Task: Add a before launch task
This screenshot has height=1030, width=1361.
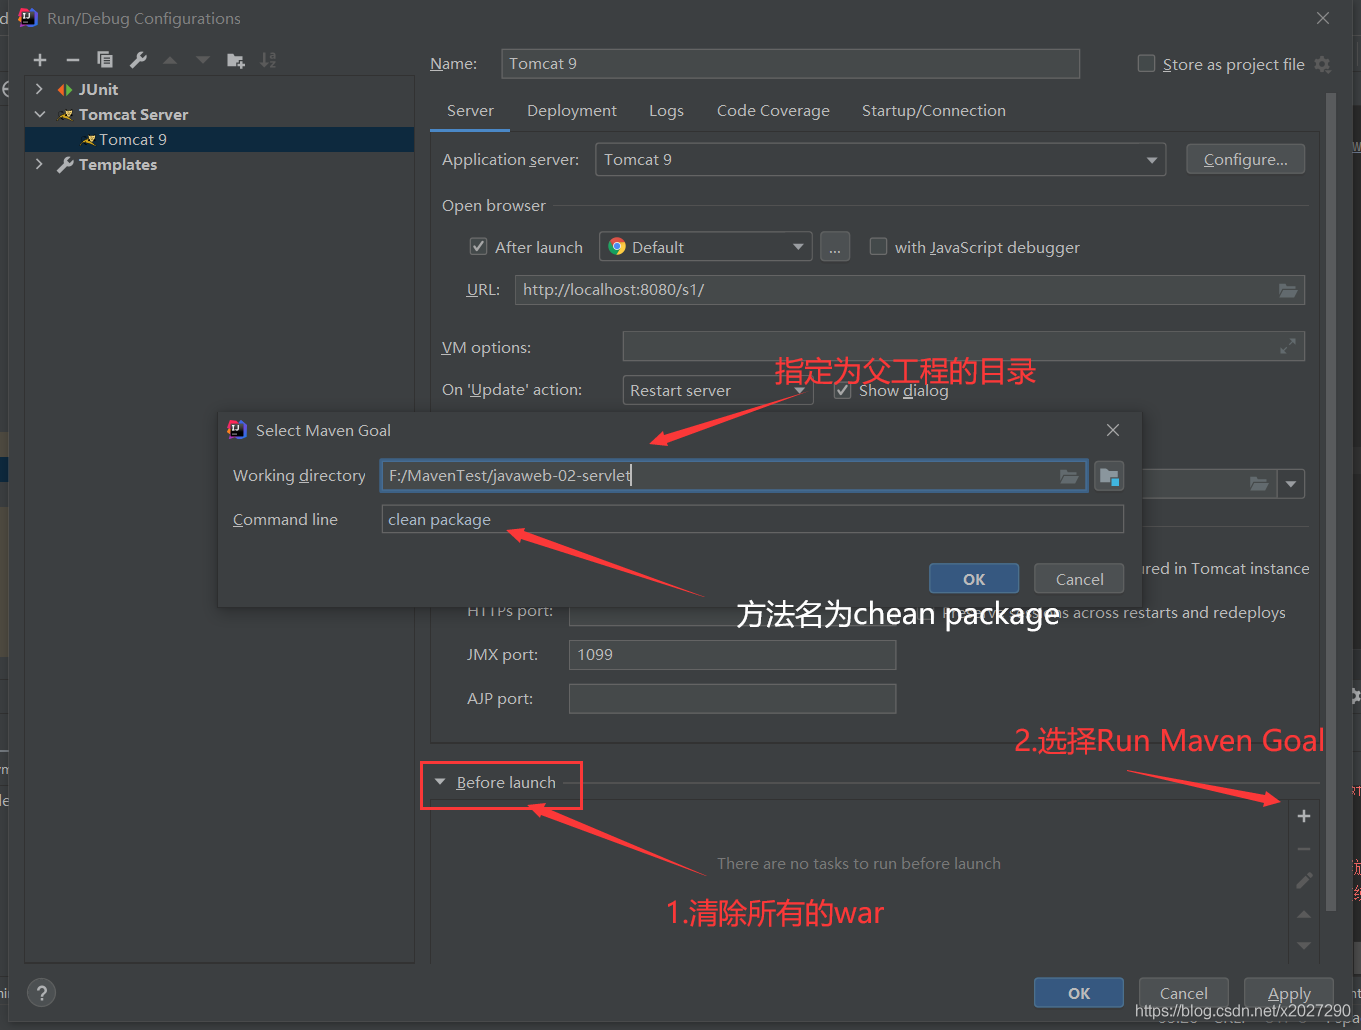Action: point(1304,816)
